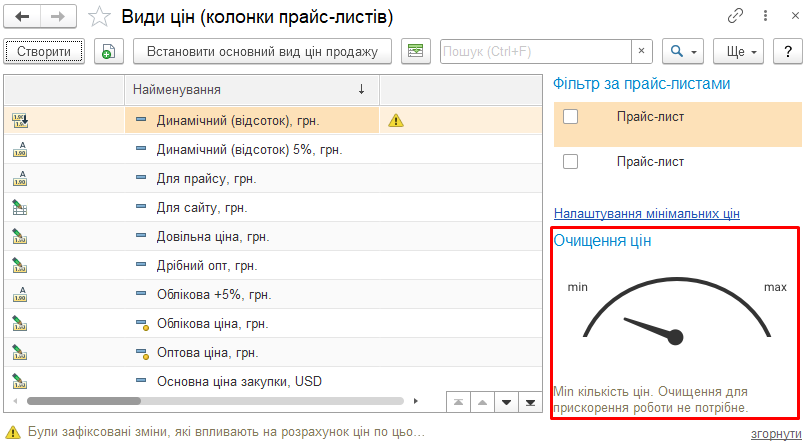The width and height of the screenshot is (810, 448).
Task: Go forward with the right arrow button
Action: (58, 17)
